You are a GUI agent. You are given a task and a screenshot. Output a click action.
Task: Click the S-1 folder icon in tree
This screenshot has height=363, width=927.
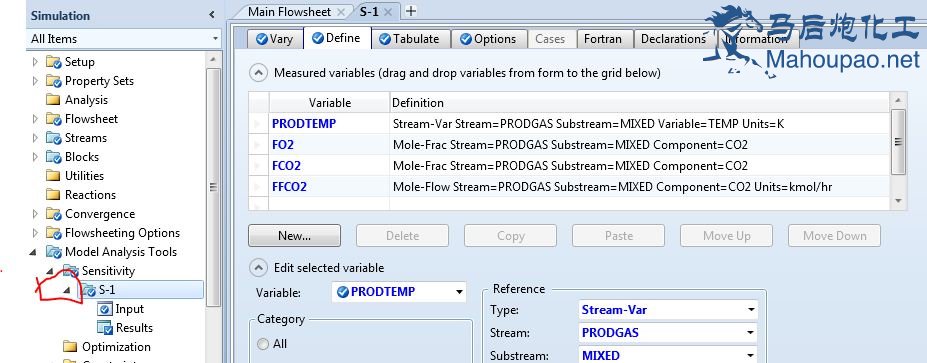pos(88,290)
